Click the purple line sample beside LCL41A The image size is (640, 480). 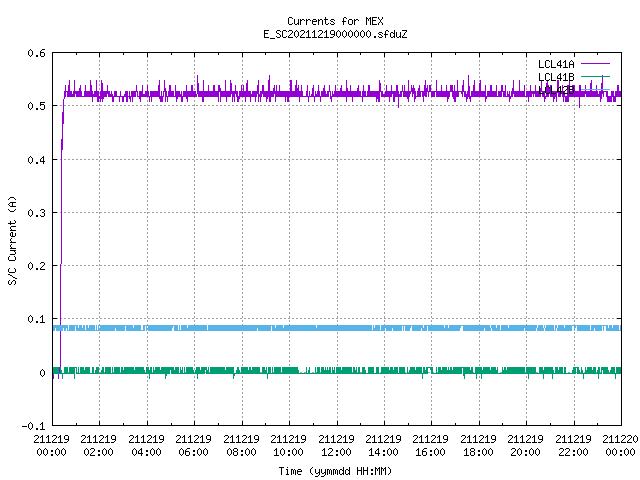pos(595,64)
